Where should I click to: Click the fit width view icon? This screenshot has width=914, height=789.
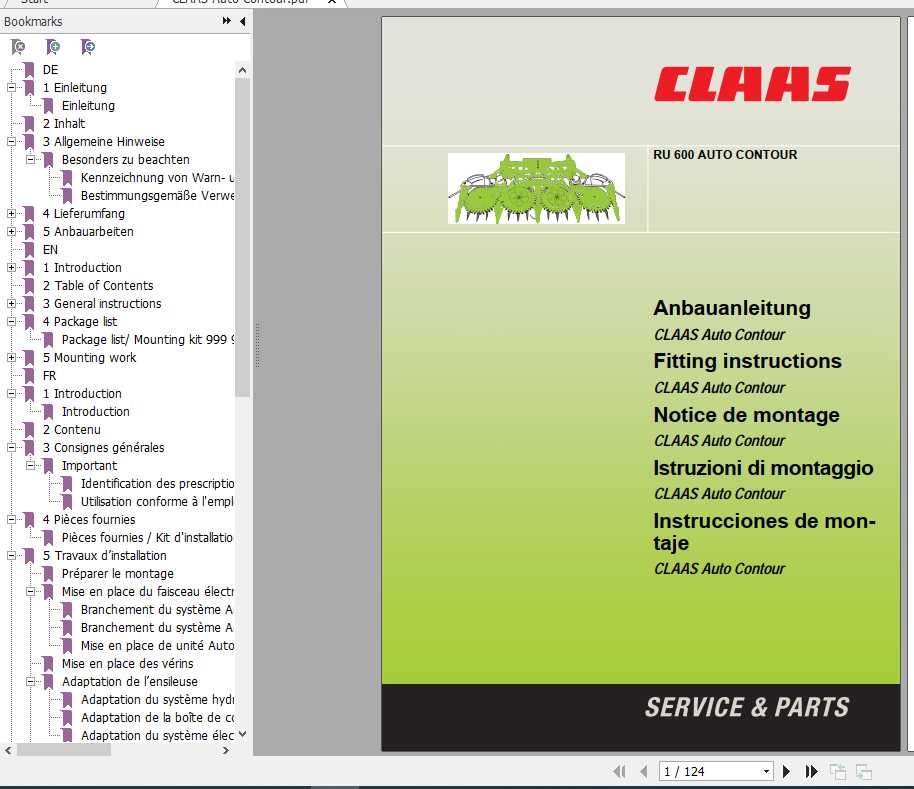pyautogui.click(x=862, y=771)
